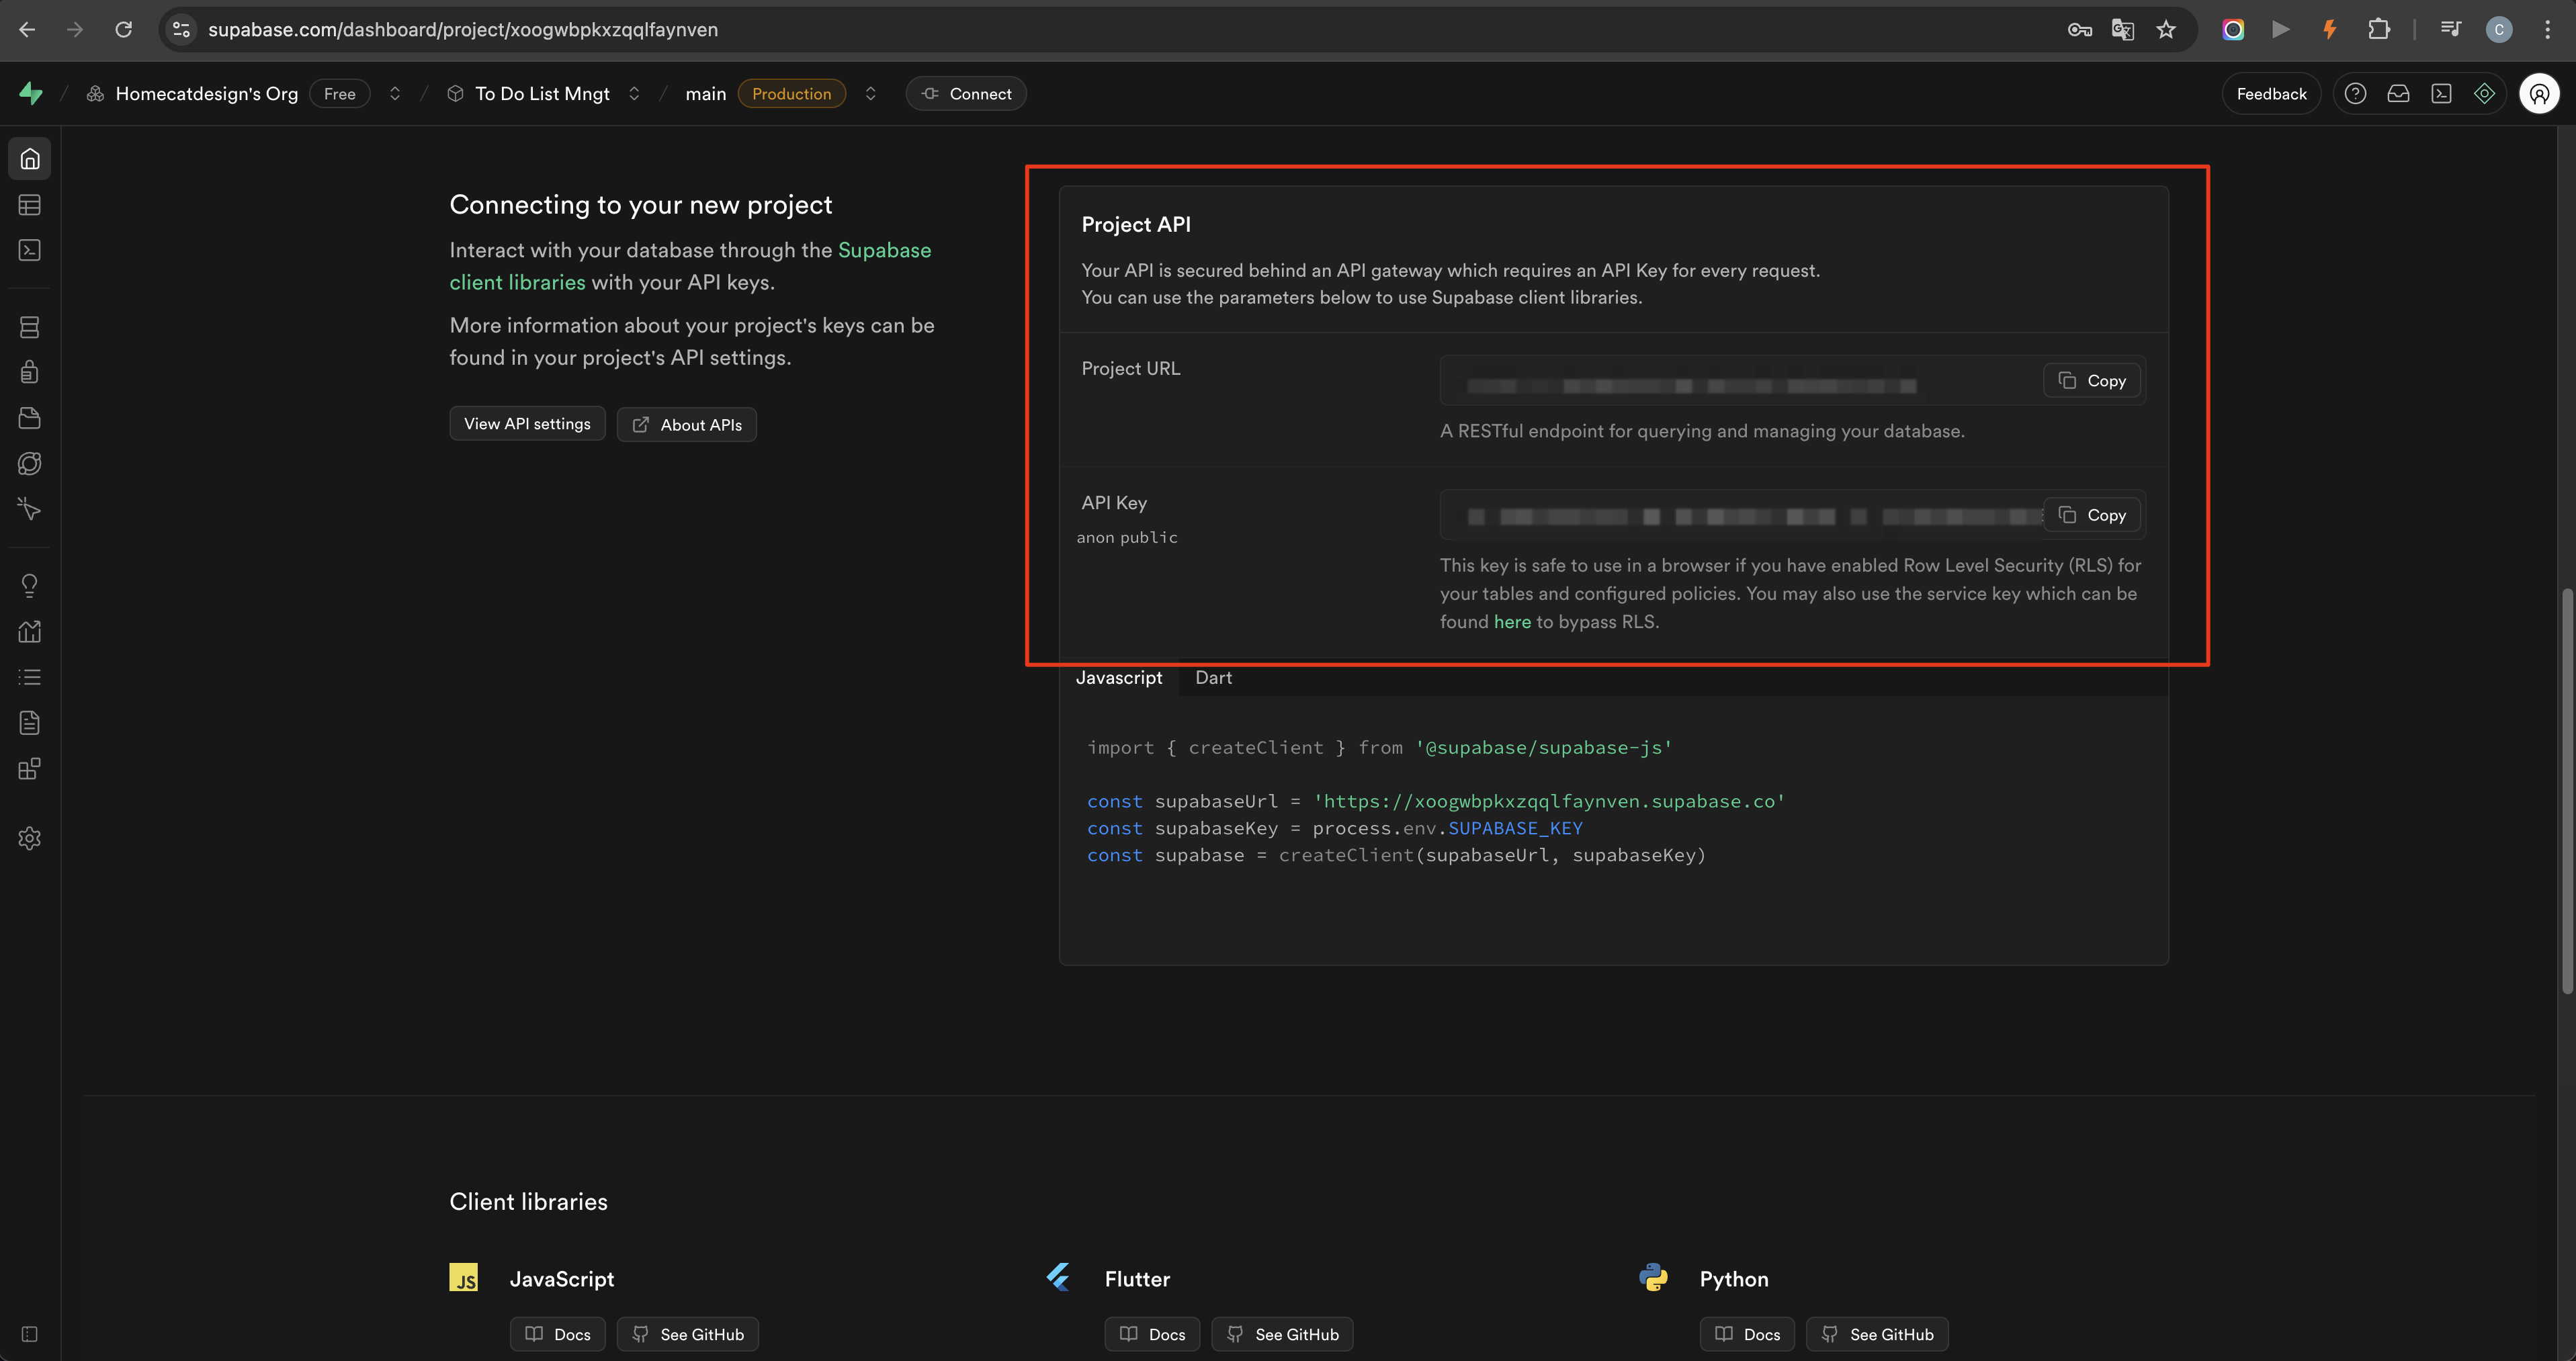
Task: Open Python Docs button
Action: (1747, 1334)
